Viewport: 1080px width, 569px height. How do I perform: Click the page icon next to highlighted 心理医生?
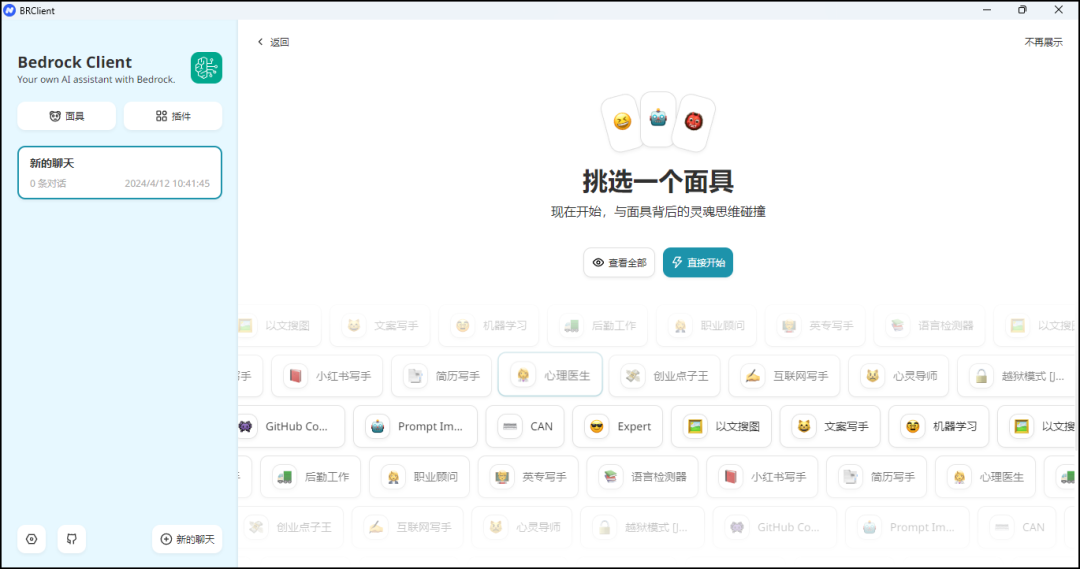coord(415,375)
